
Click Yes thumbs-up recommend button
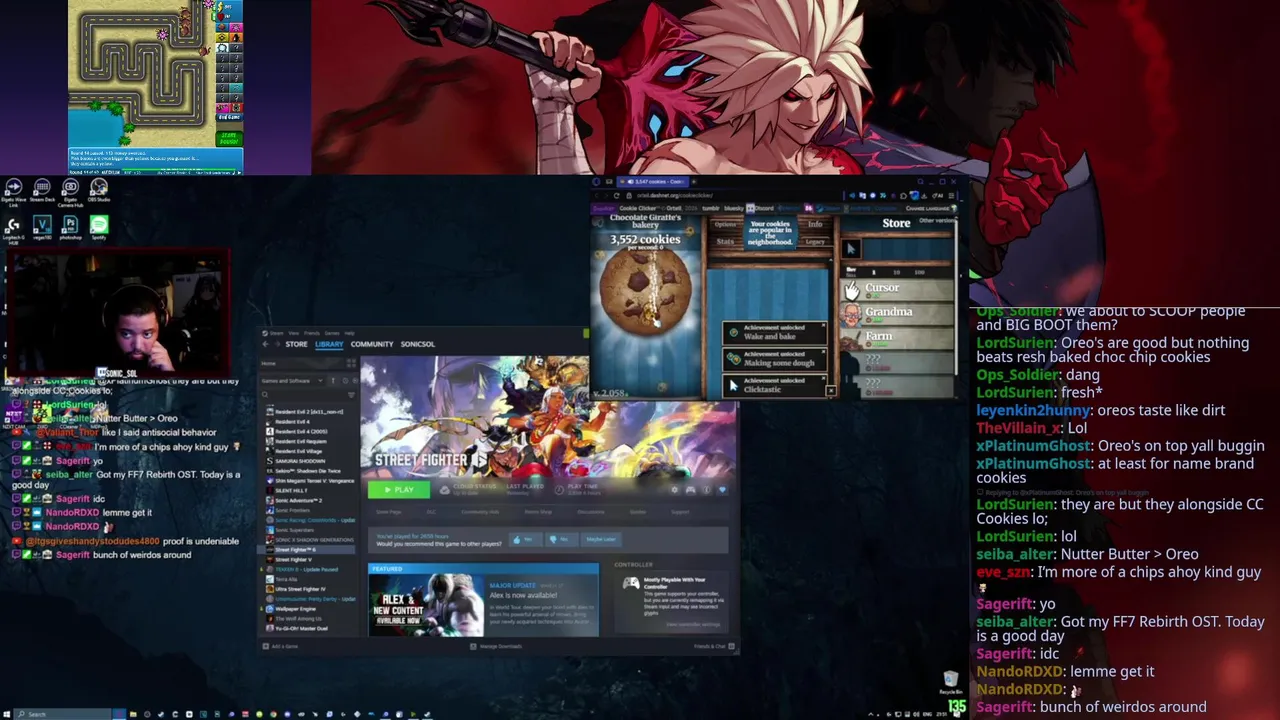(x=526, y=539)
